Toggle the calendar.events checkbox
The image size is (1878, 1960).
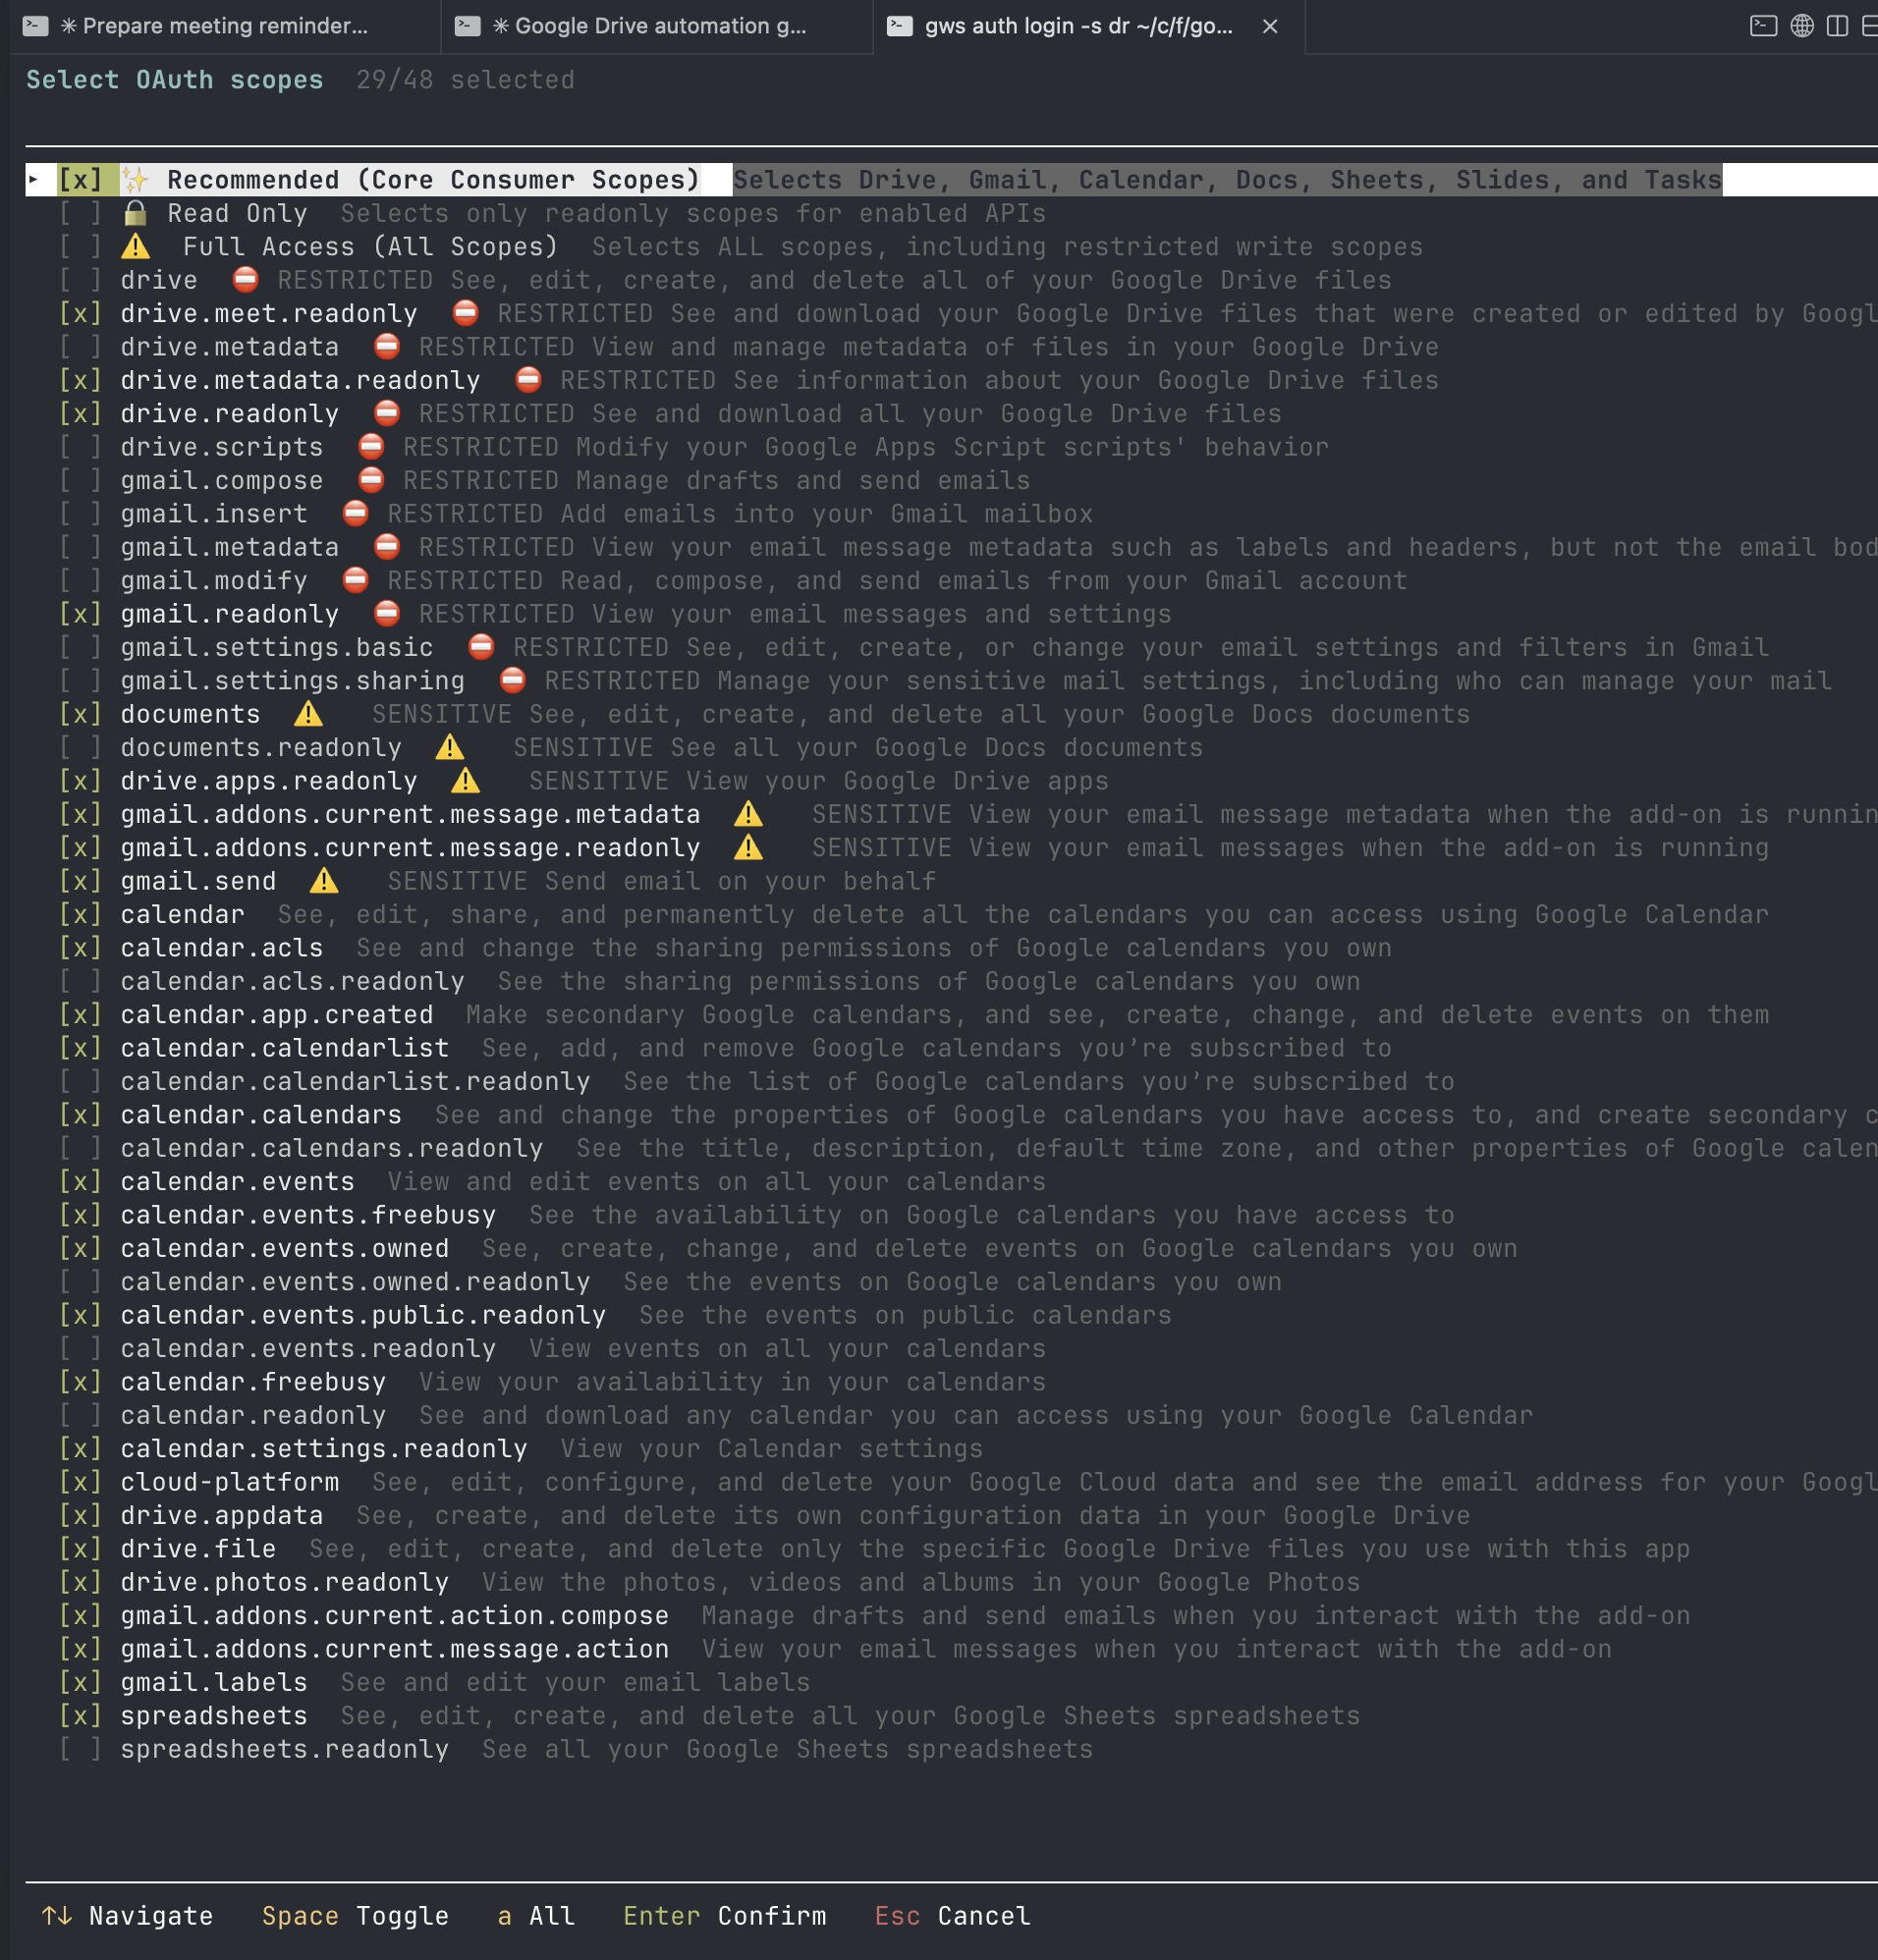(81, 1181)
